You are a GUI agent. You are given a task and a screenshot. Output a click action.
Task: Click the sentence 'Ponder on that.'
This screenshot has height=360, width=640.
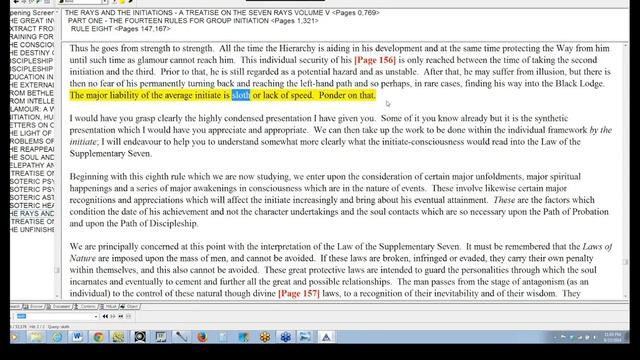(x=347, y=95)
